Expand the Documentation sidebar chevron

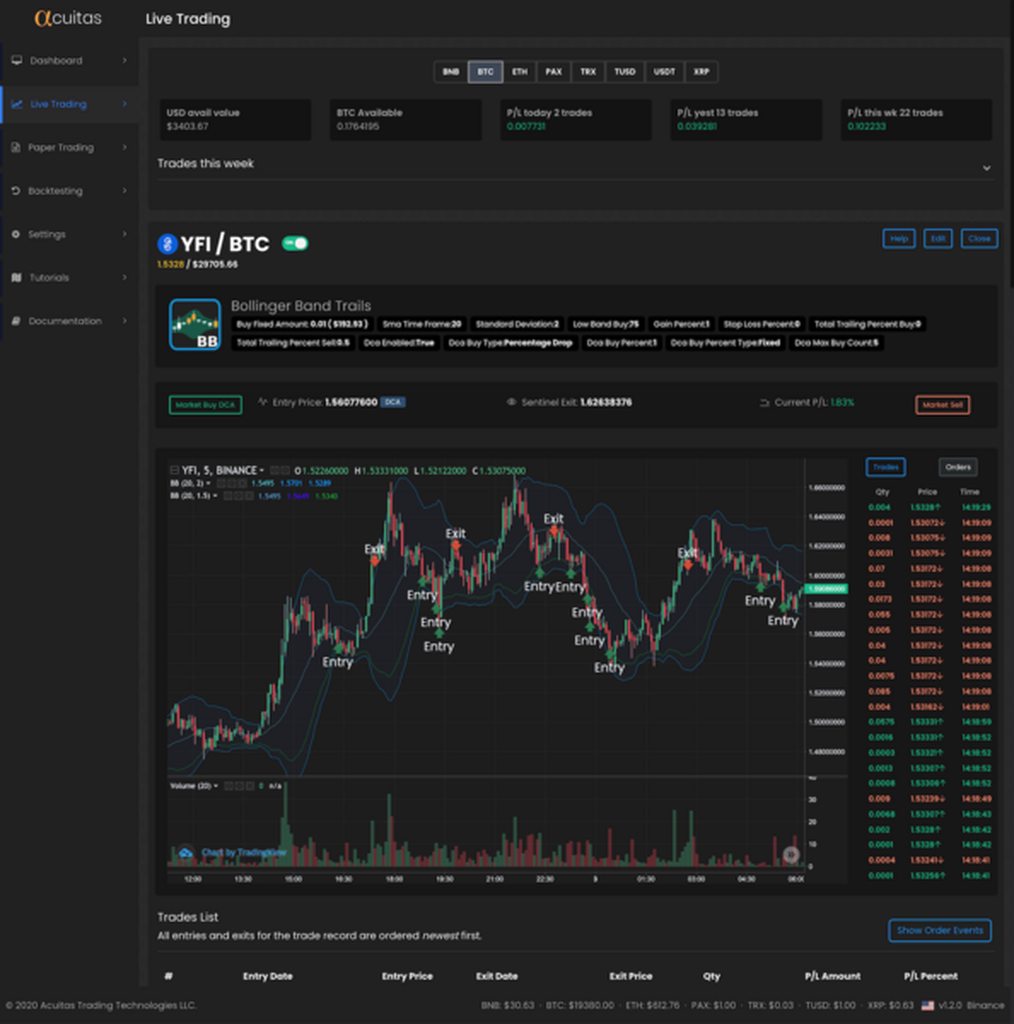pyautogui.click(x=125, y=321)
